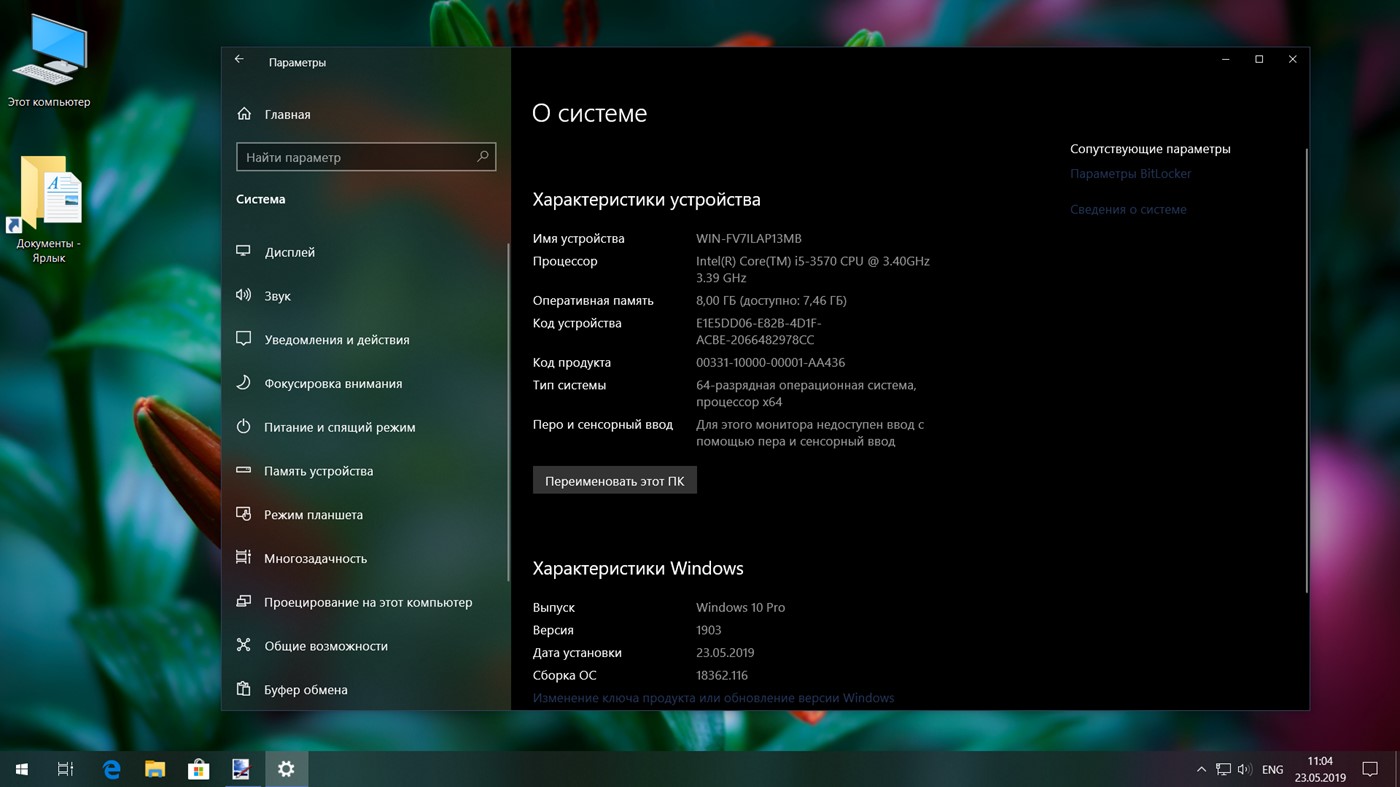The height and width of the screenshot is (787, 1400).
Task: Click the search magnifier in Найти параметр
Action: pyautogui.click(x=483, y=156)
